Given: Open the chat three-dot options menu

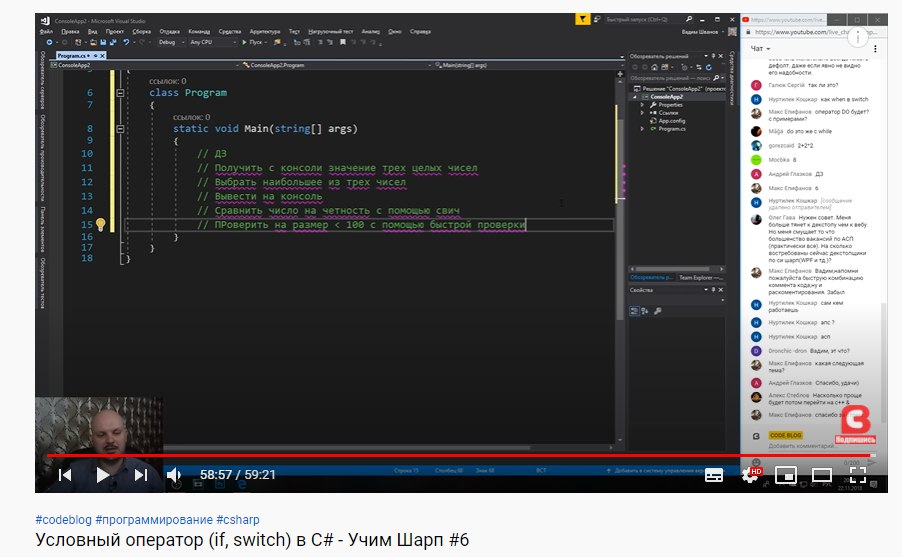Looking at the screenshot, I should 875,49.
